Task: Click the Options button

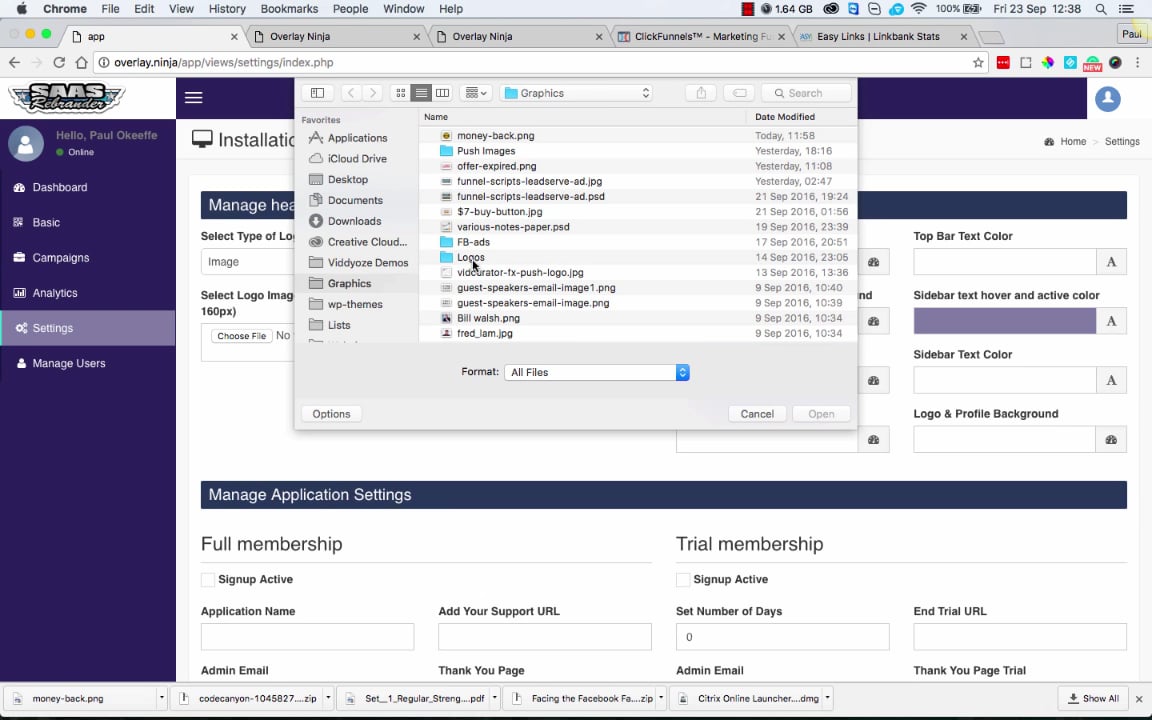Action: click(331, 414)
